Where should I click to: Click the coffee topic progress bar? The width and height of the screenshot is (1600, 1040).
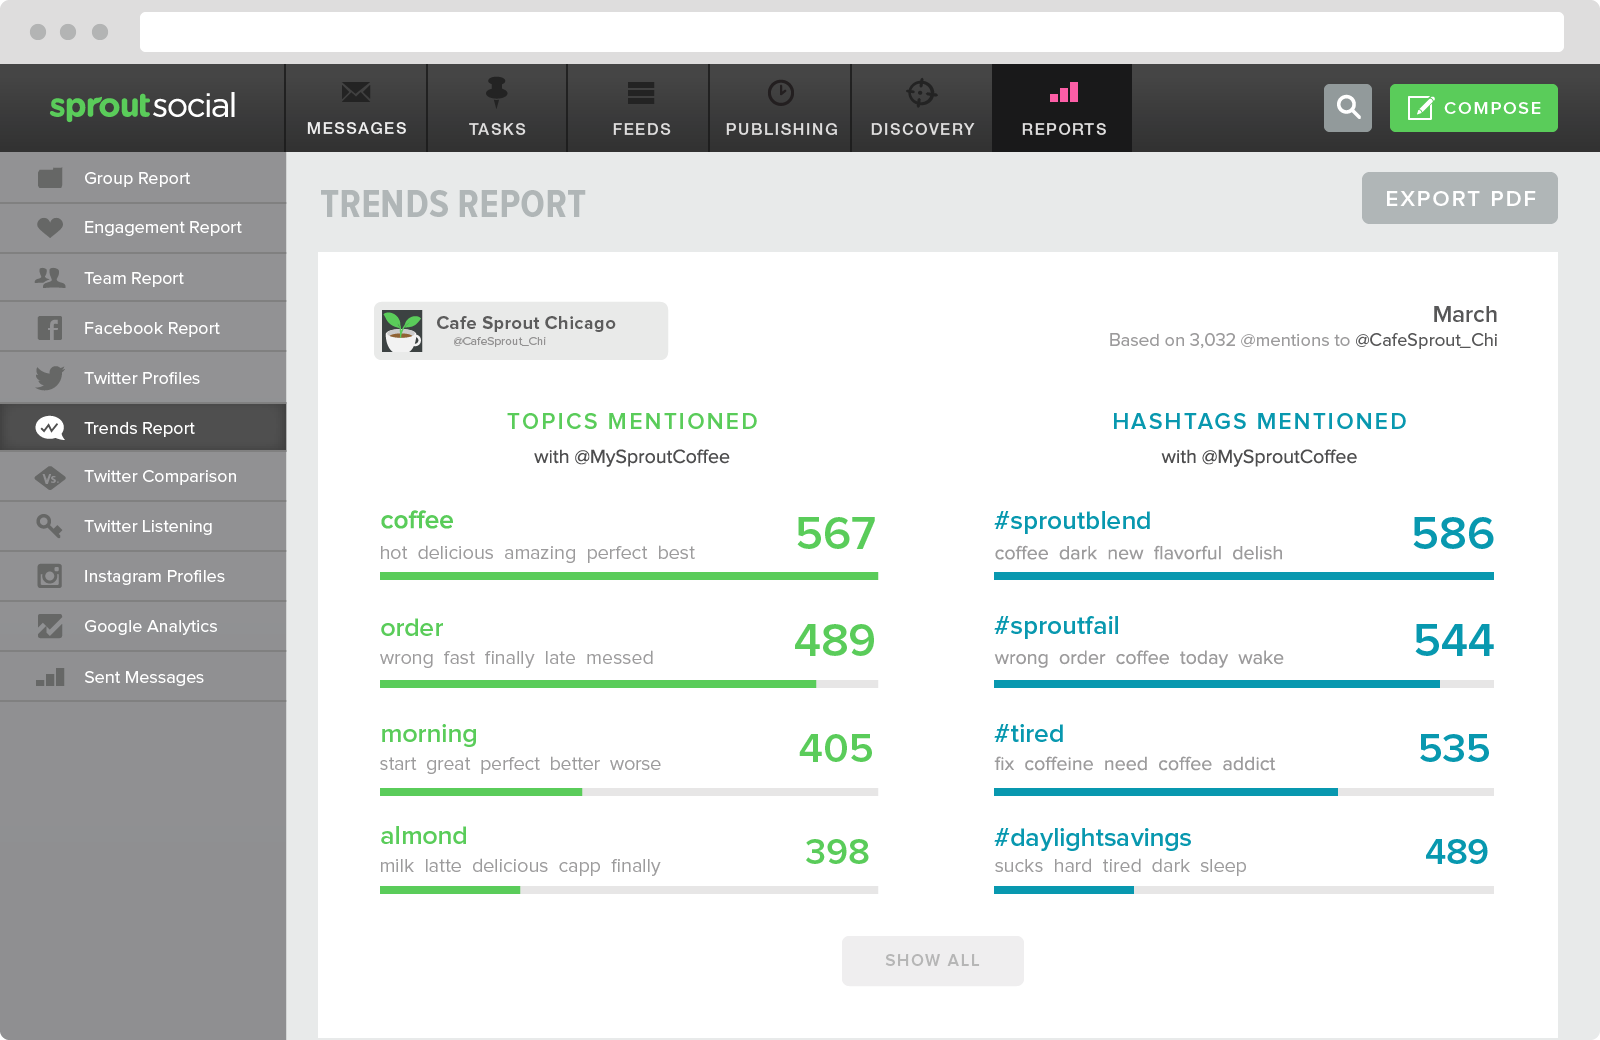point(629,576)
